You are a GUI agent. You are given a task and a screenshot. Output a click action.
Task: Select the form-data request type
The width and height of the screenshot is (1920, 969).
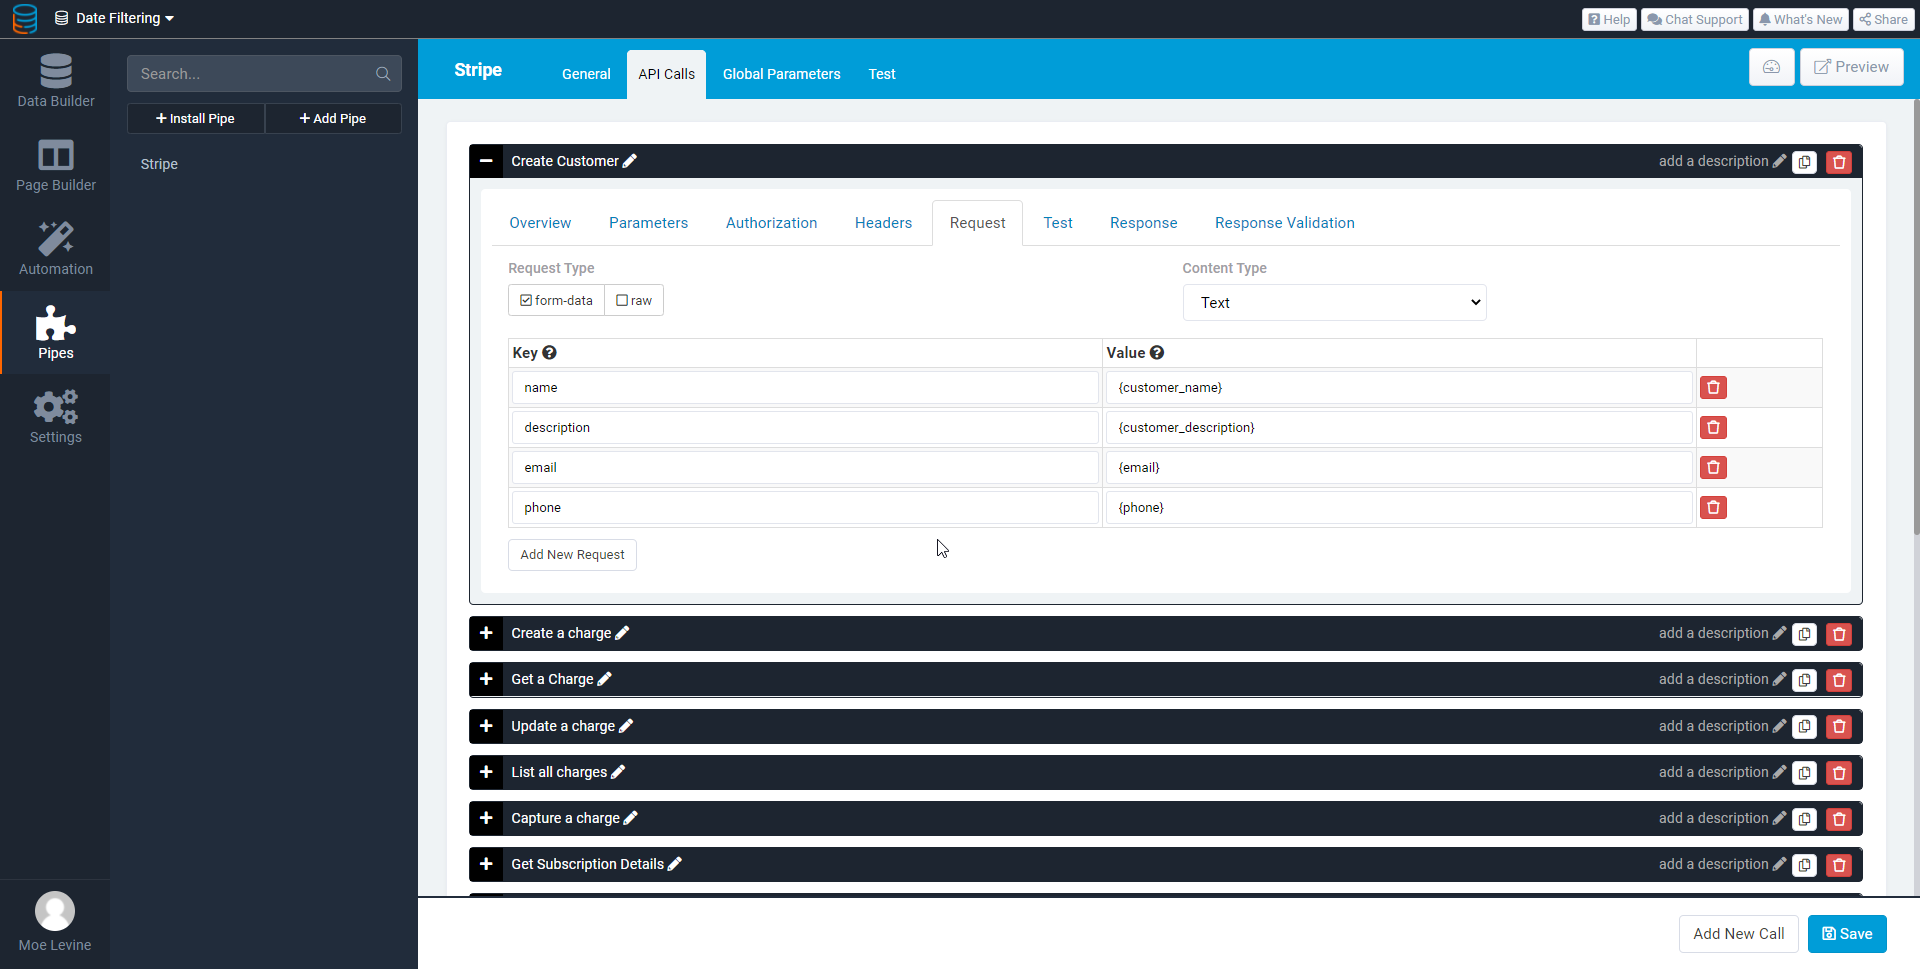click(556, 300)
